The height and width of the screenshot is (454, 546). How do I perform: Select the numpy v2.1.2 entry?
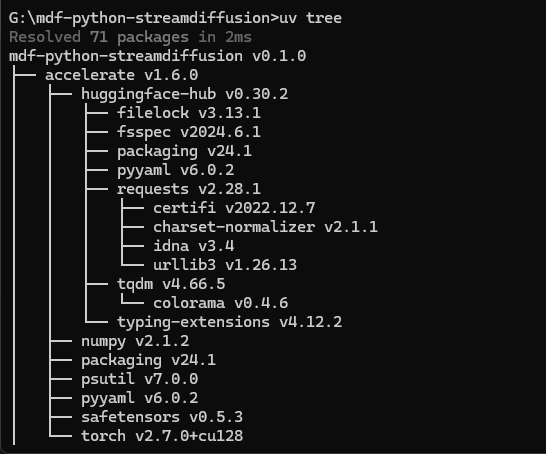click(135, 341)
